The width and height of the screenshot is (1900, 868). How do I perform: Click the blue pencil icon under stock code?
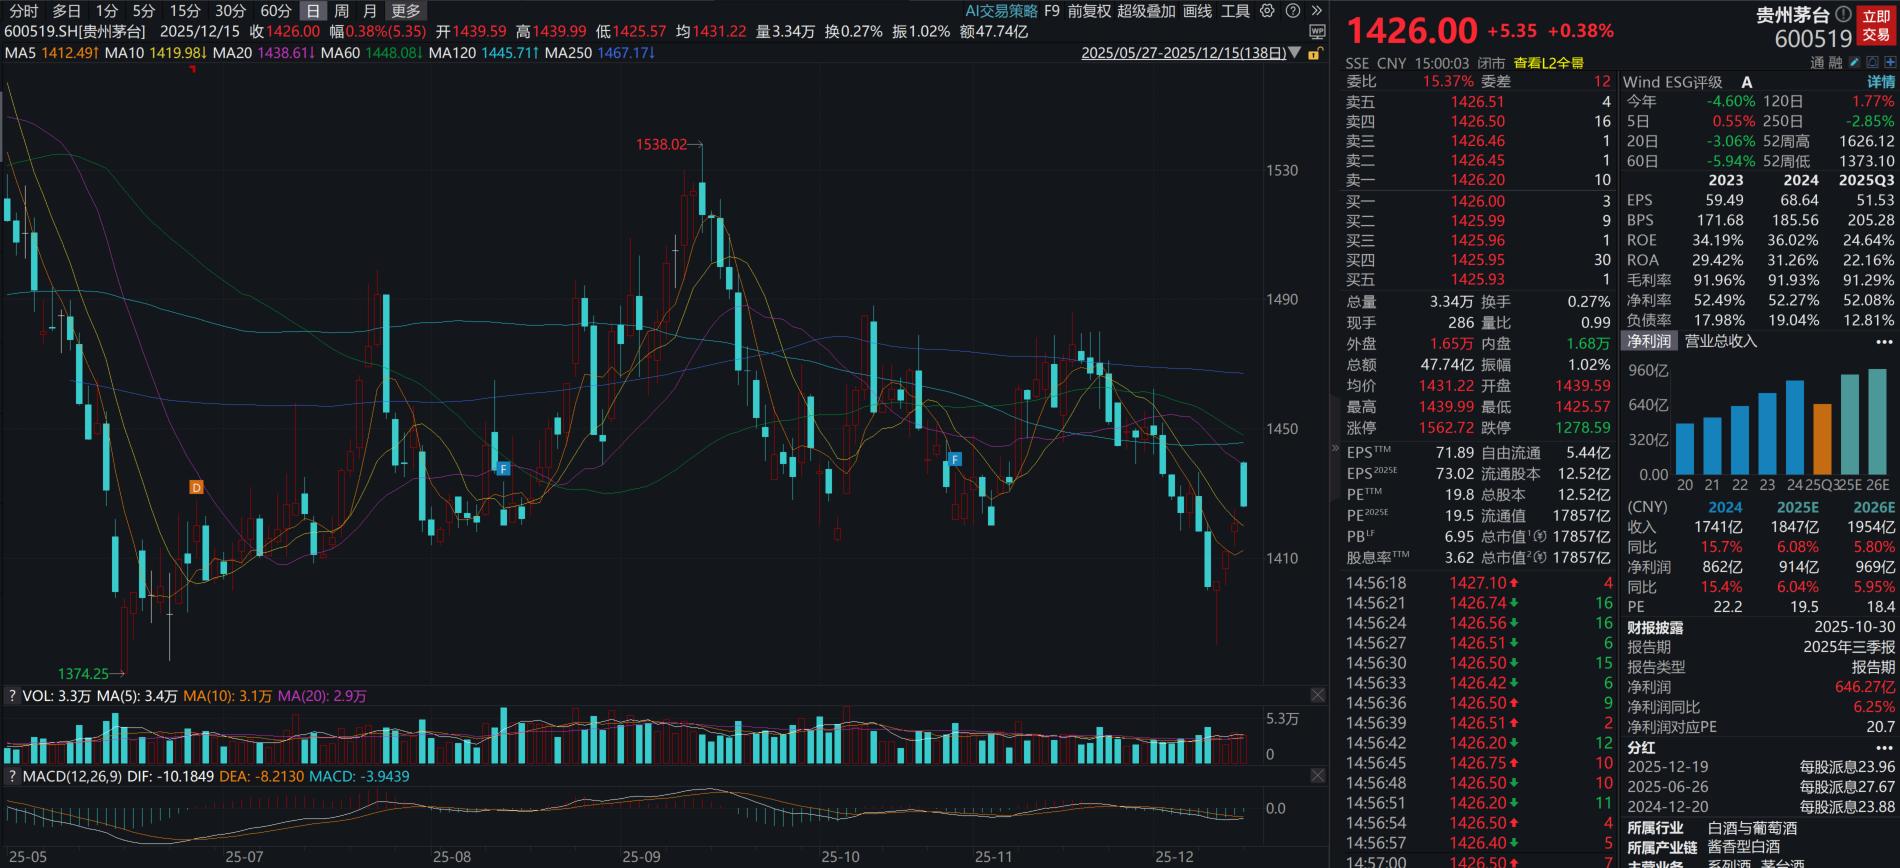coord(1855,62)
